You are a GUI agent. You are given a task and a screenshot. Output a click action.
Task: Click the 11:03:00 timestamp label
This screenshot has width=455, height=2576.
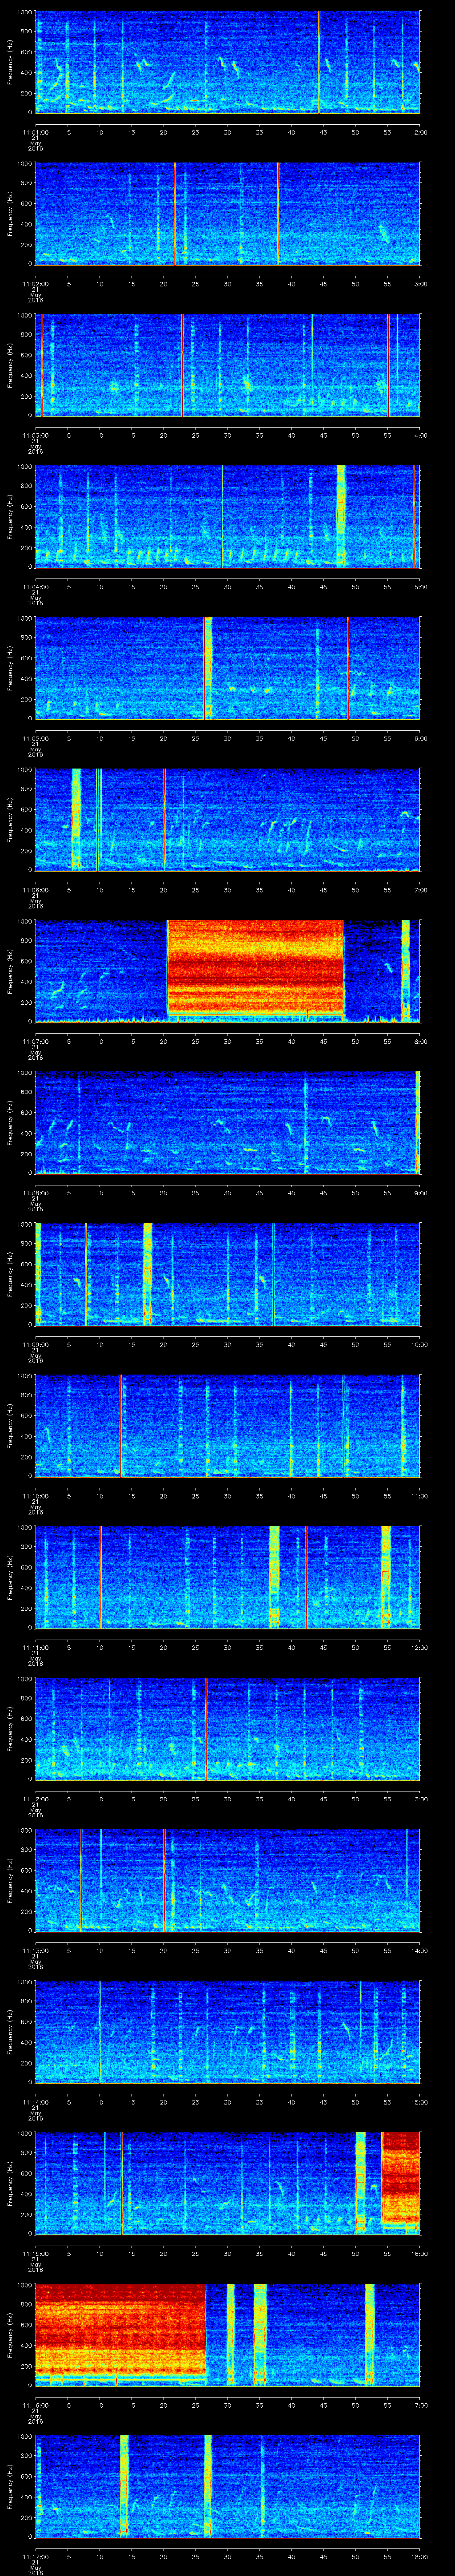point(35,435)
